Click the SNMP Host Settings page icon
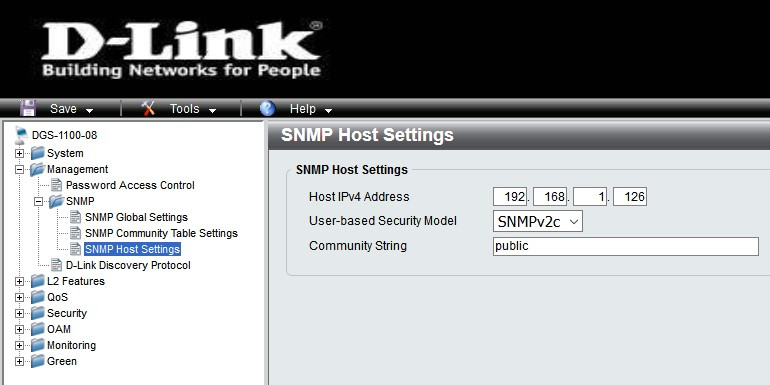Viewport: 770px width, 385px height. (x=76, y=249)
